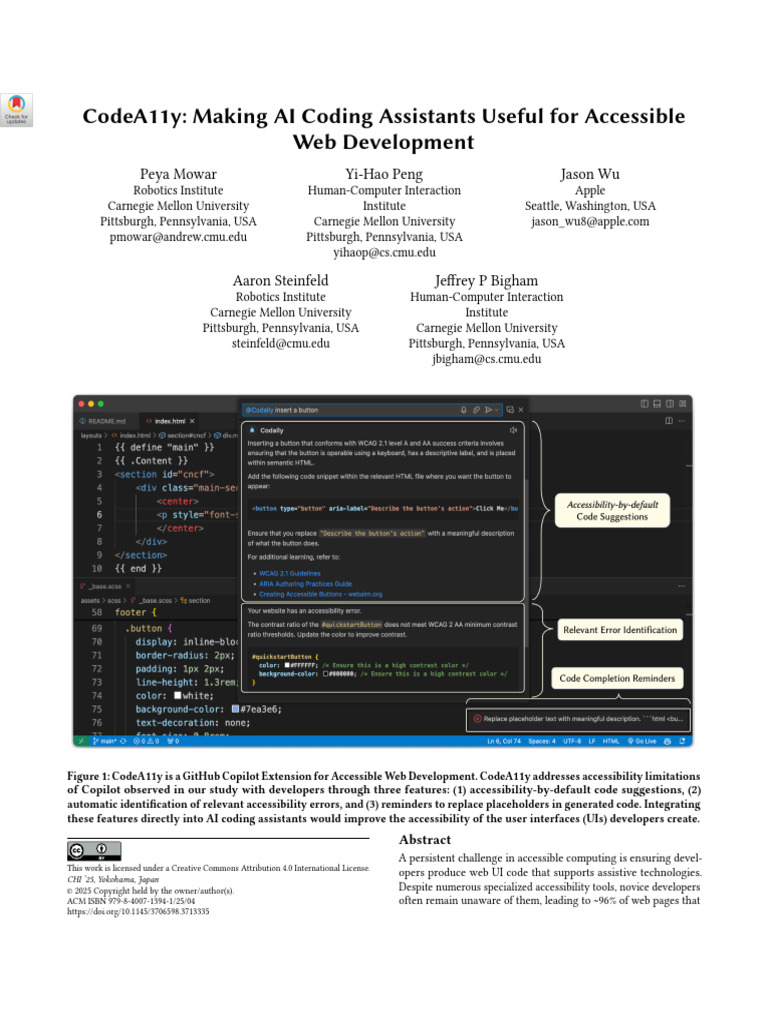
Task: Click the email pmowar@andrew.cmu.edu
Action: pyautogui.click(x=178, y=237)
